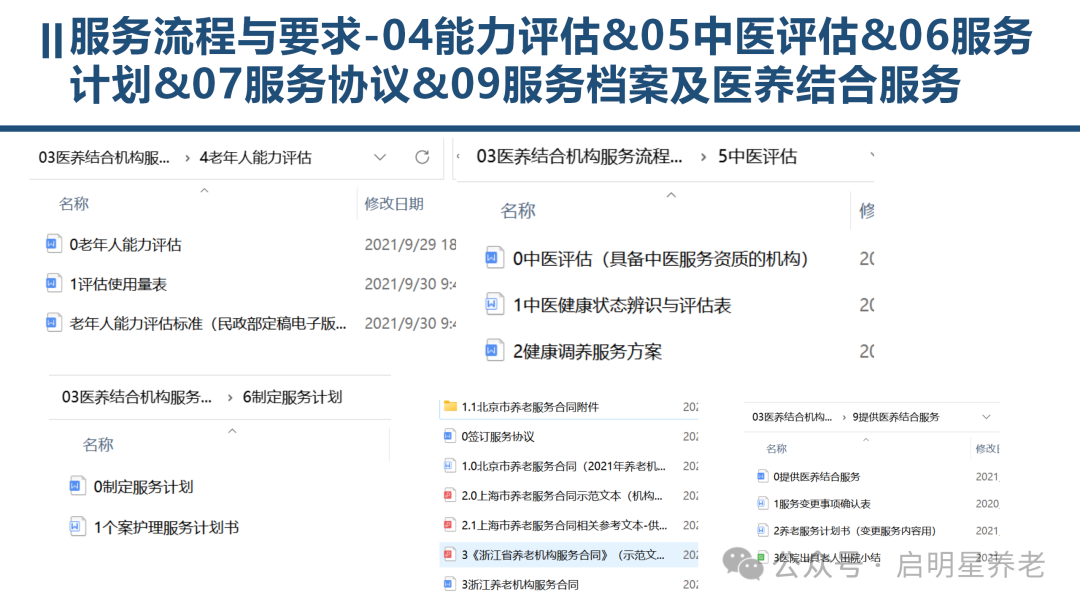Image resolution: width=1080 pixels, height=608 pixels.
Task: Sort files by clicking 修改日期 header
Action: point(394,203)
